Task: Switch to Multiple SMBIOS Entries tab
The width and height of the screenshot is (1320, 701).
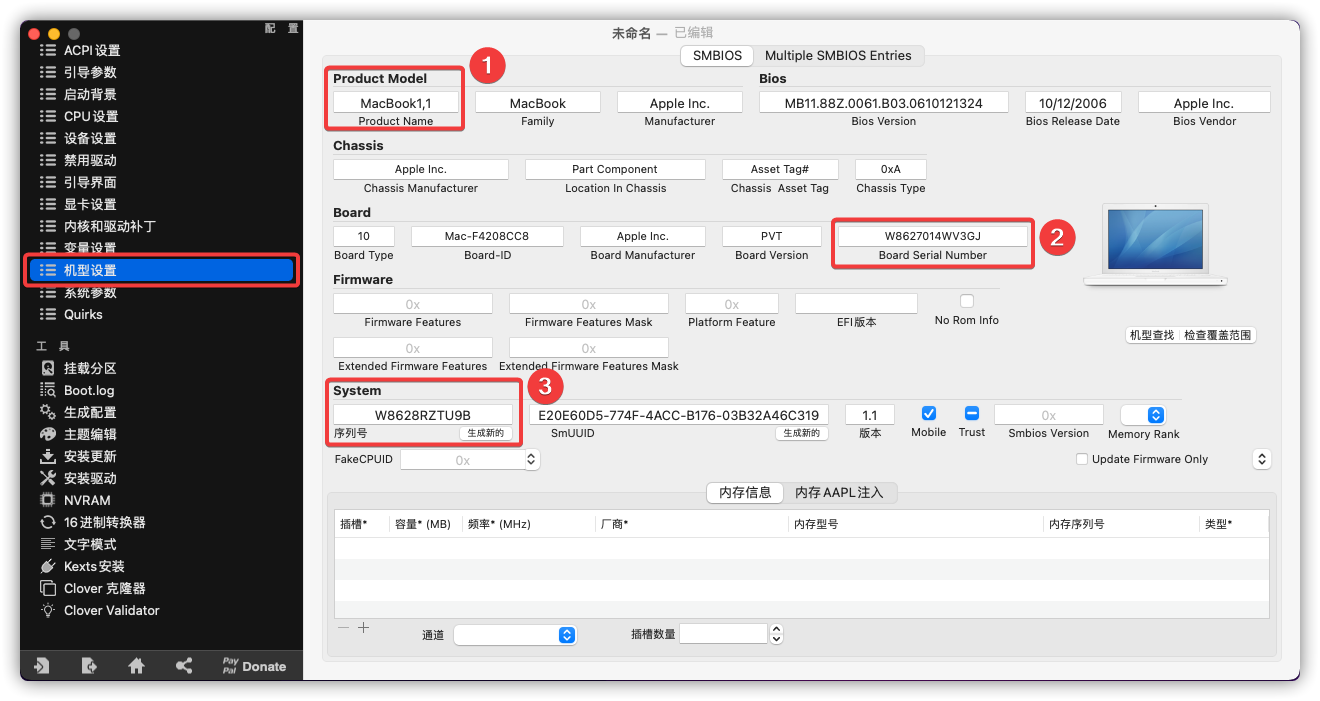Action: pos(838,56)
